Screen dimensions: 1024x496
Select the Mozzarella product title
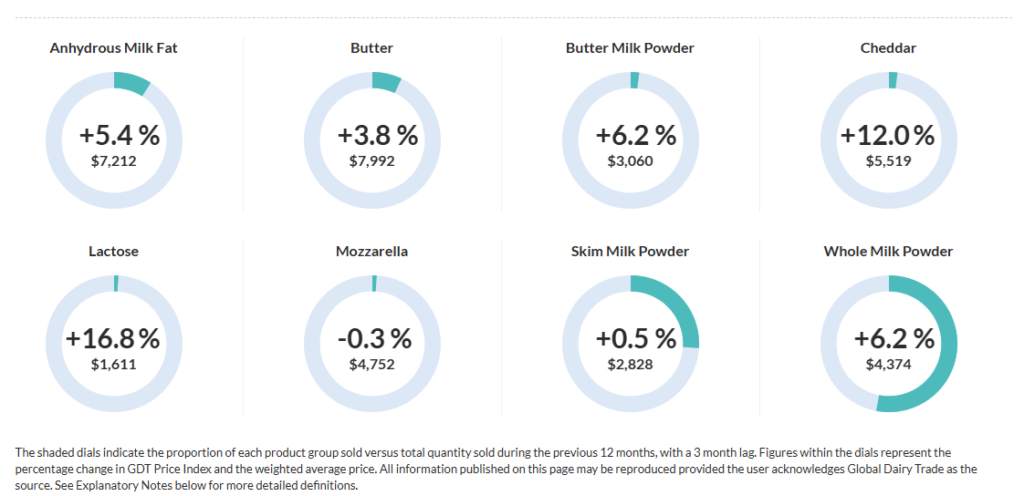372,252
